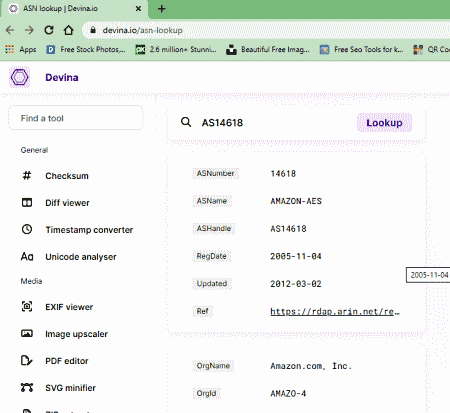Select the ASHandle value AS14618
The image size is (450, 413).
(288, 229)
